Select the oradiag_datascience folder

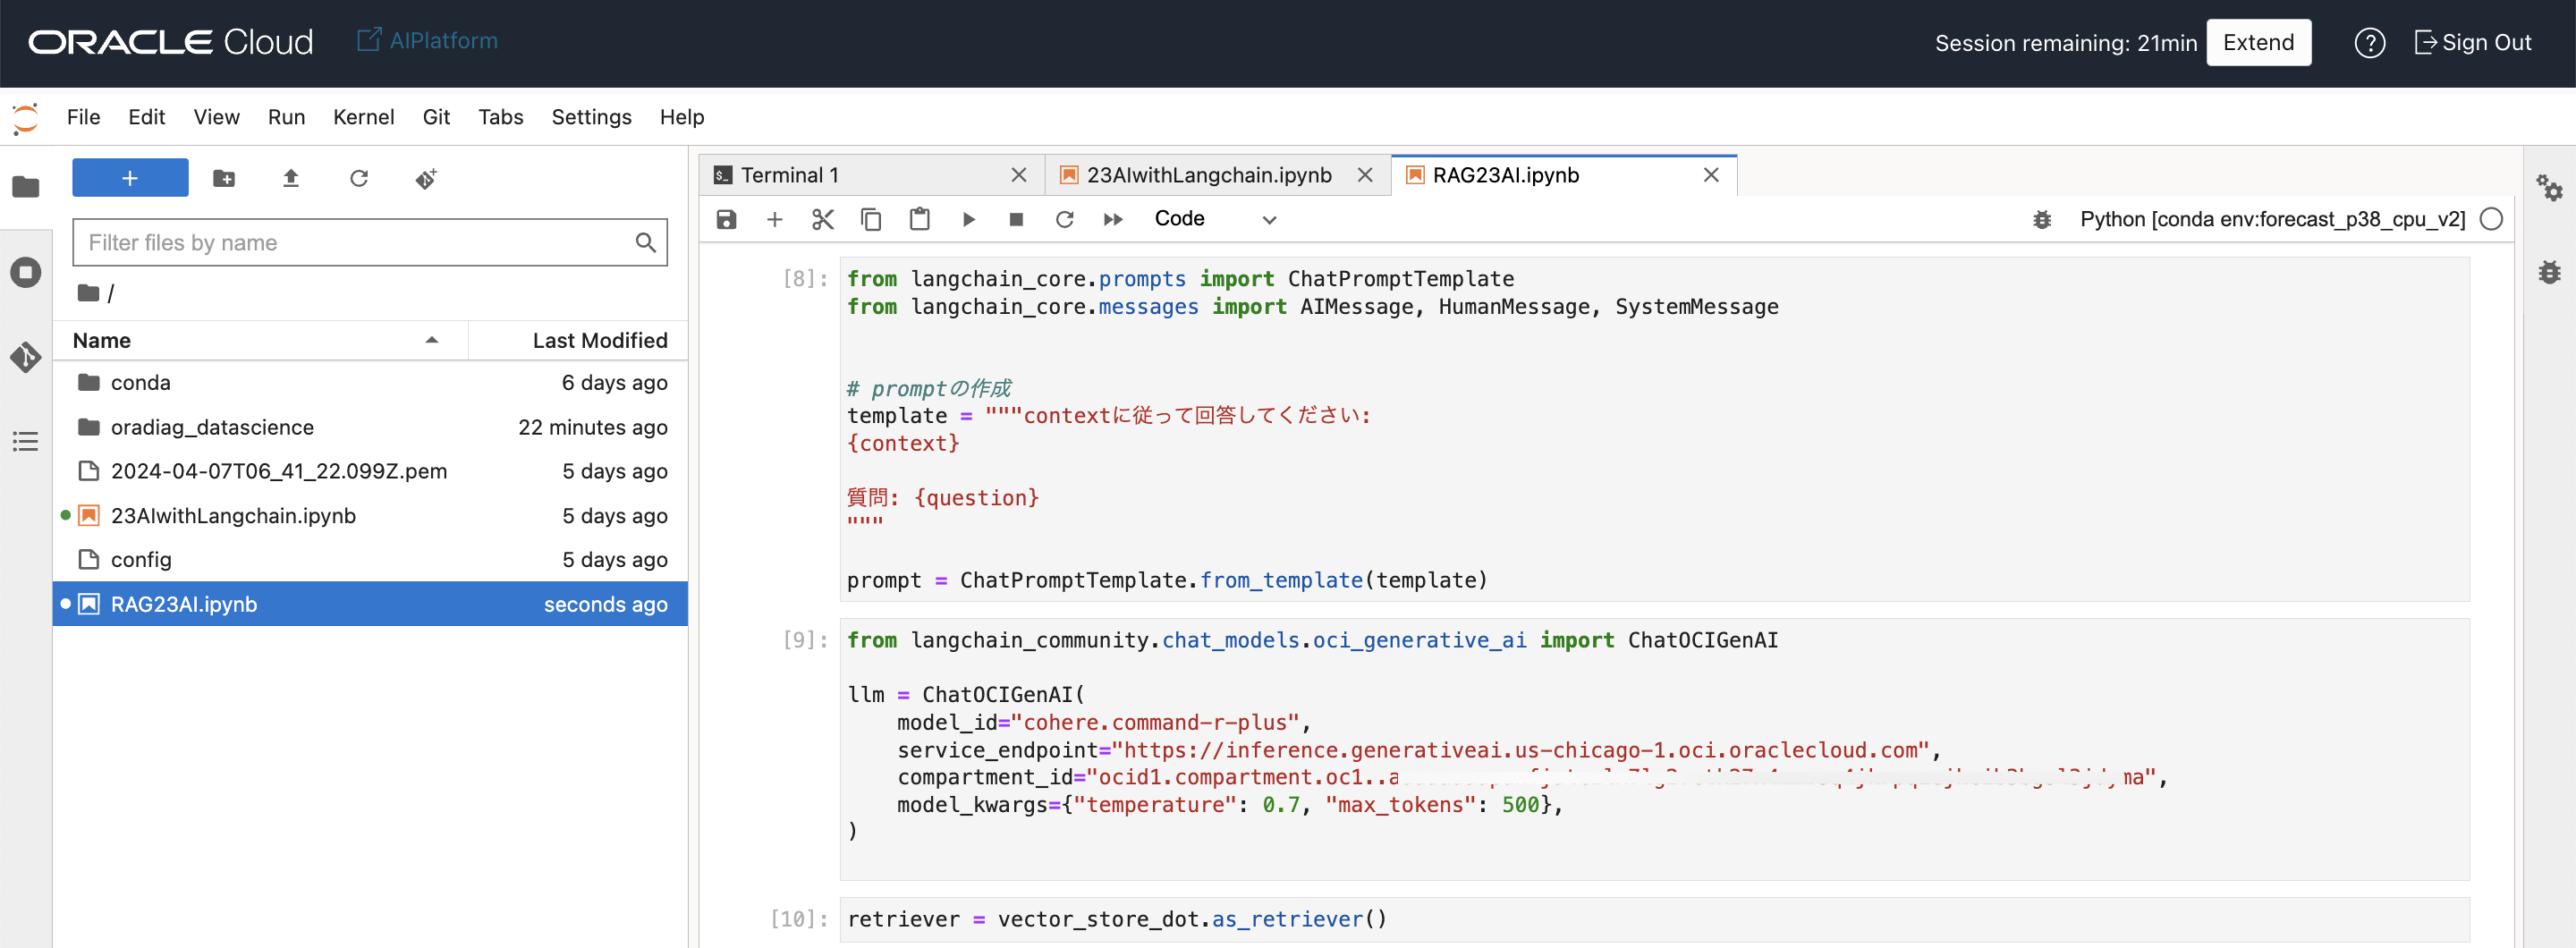[370, 427]
